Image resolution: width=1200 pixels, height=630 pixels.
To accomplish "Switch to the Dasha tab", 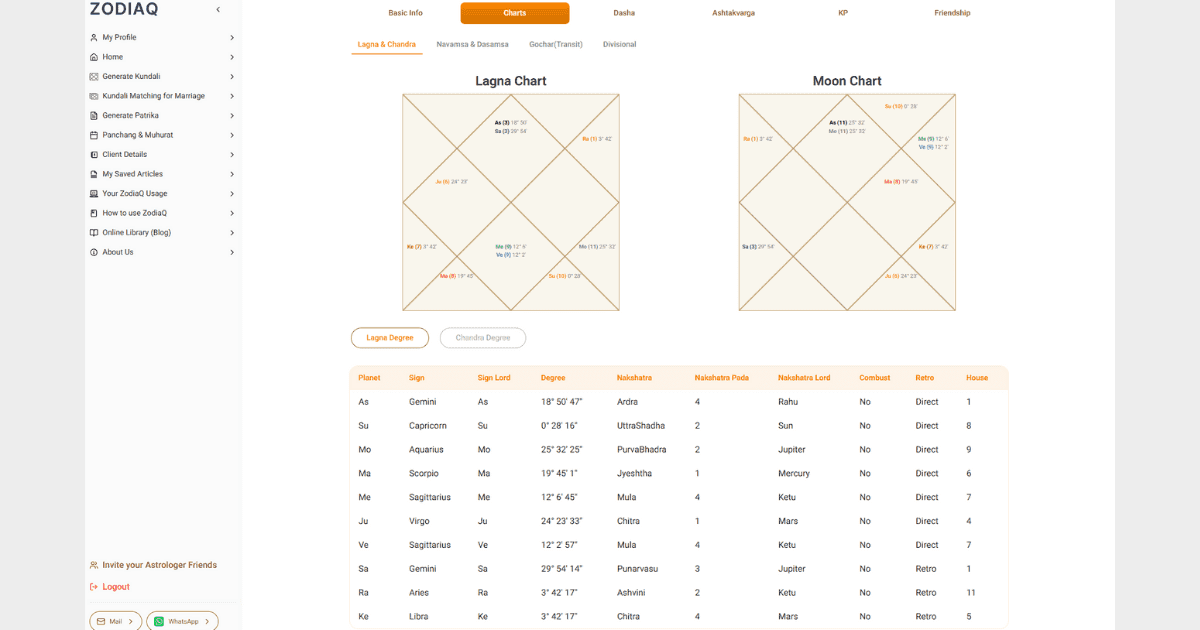I will click(x=624, y=13).
